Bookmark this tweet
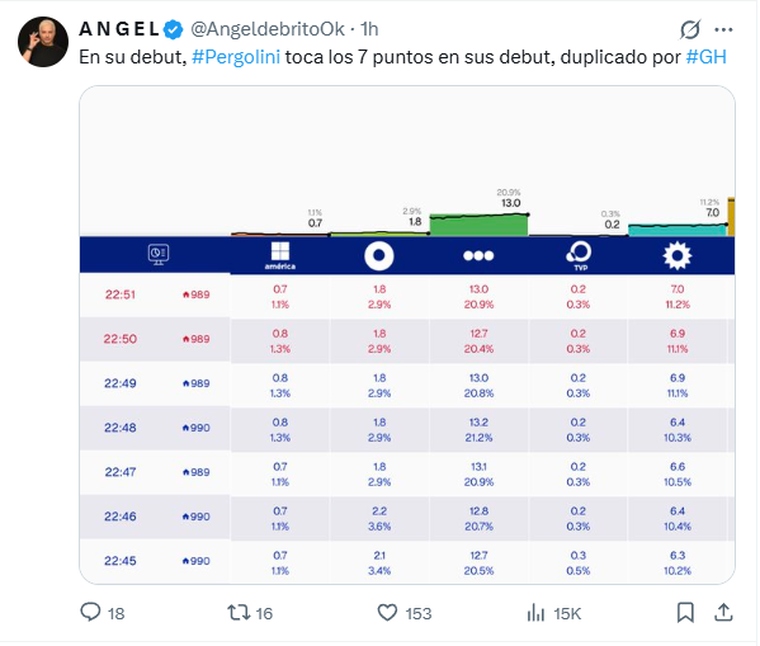Screen dimensions: 760x646 (x=685, y=612)
